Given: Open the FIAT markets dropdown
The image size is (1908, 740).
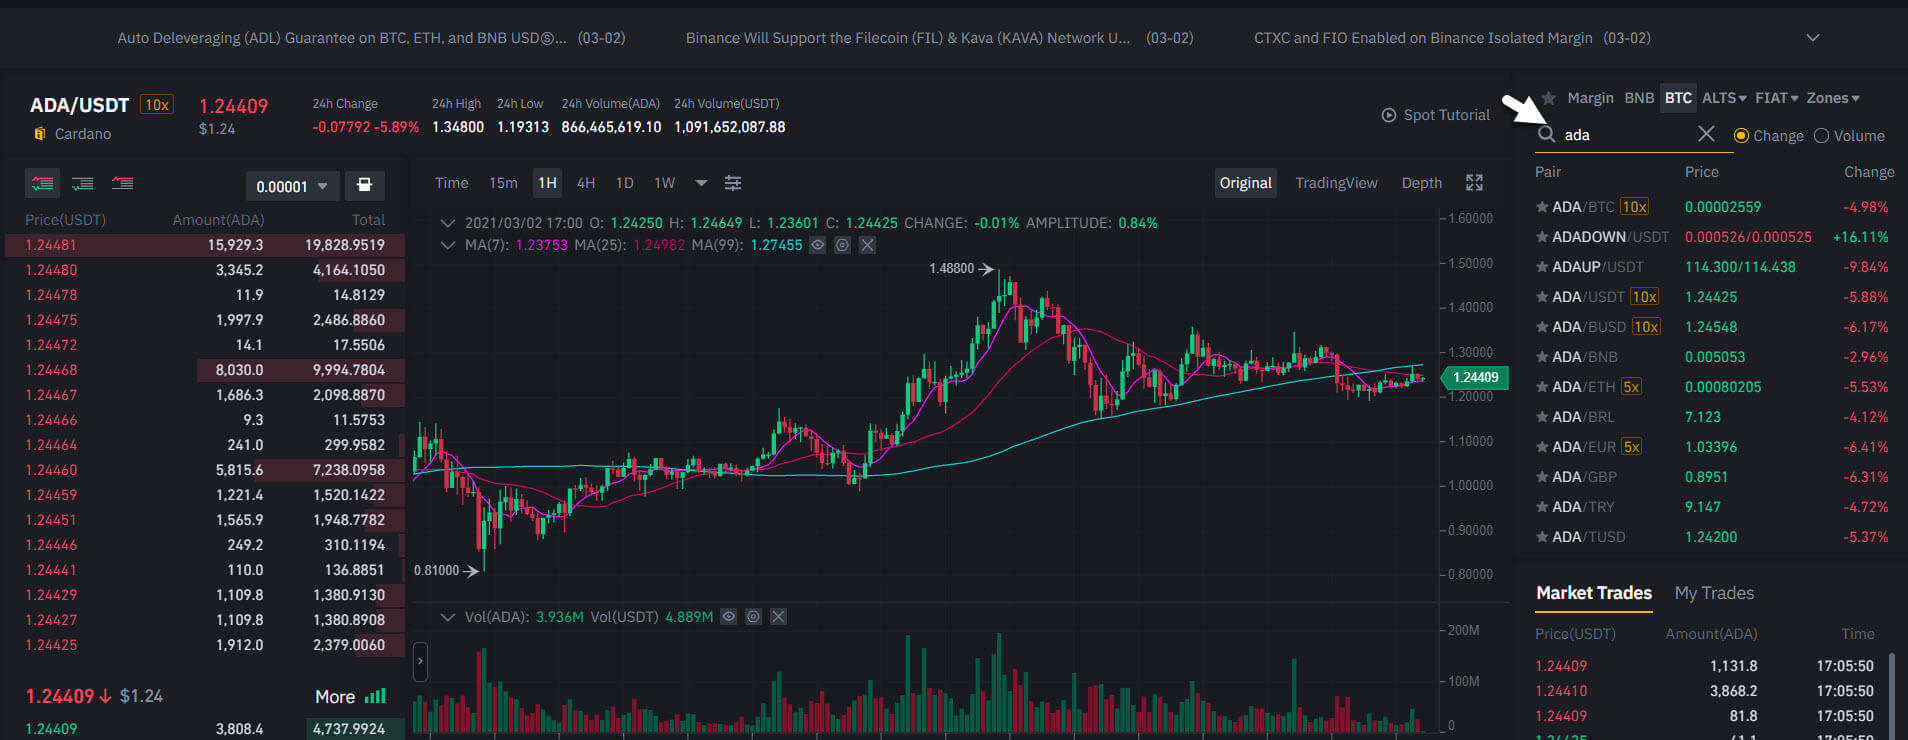Looking at the screenshot, I should [1776, 98].
